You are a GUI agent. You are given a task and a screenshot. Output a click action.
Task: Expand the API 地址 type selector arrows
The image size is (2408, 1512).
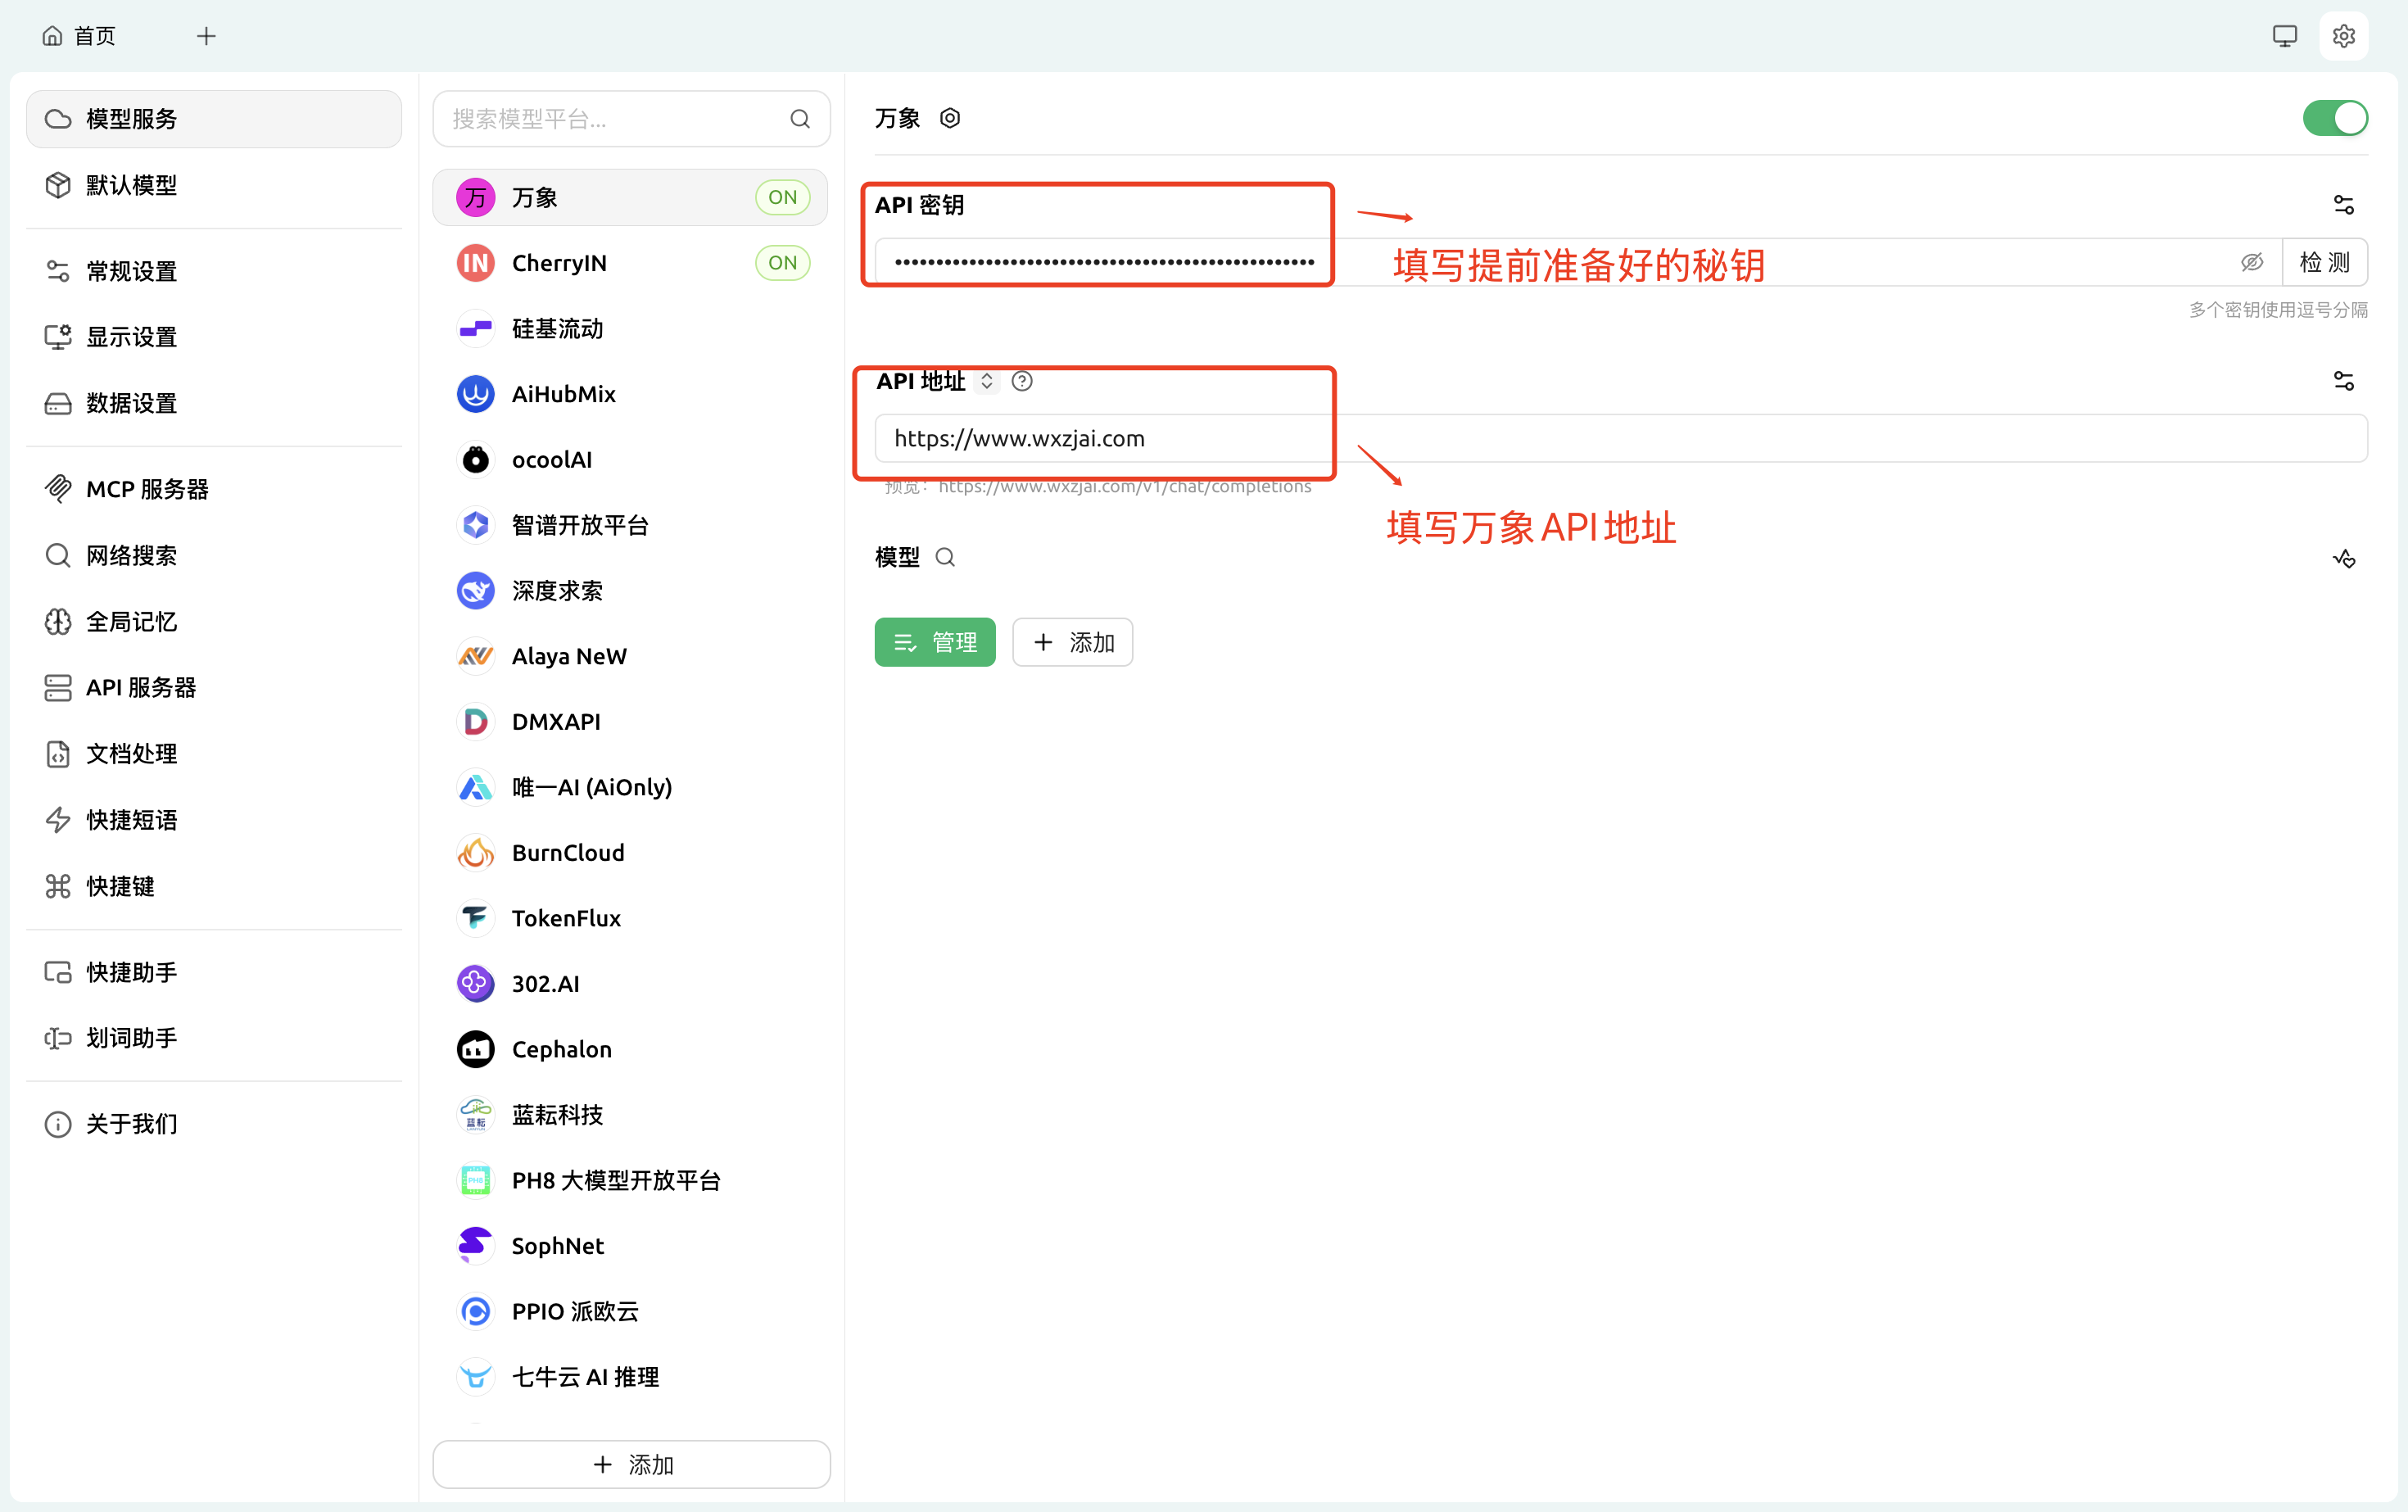tap(987, 381)
